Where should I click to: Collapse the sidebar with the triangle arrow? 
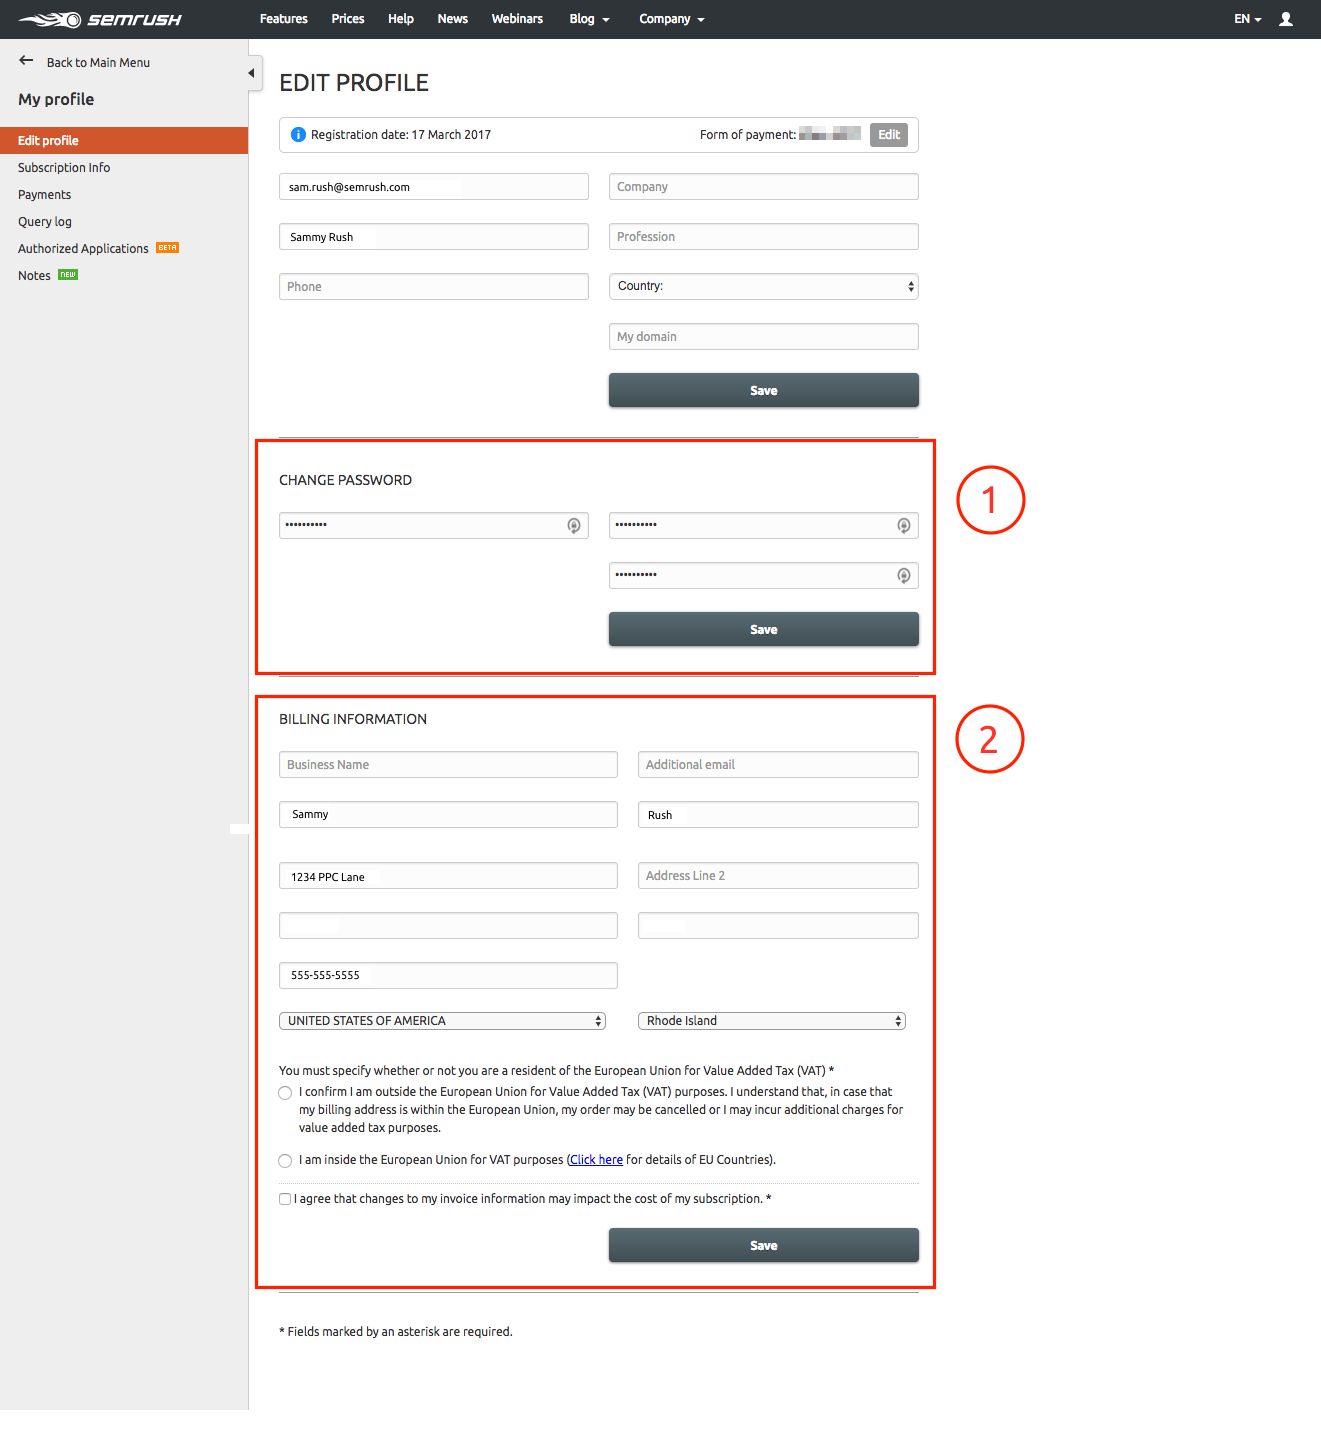click(251, 73)
